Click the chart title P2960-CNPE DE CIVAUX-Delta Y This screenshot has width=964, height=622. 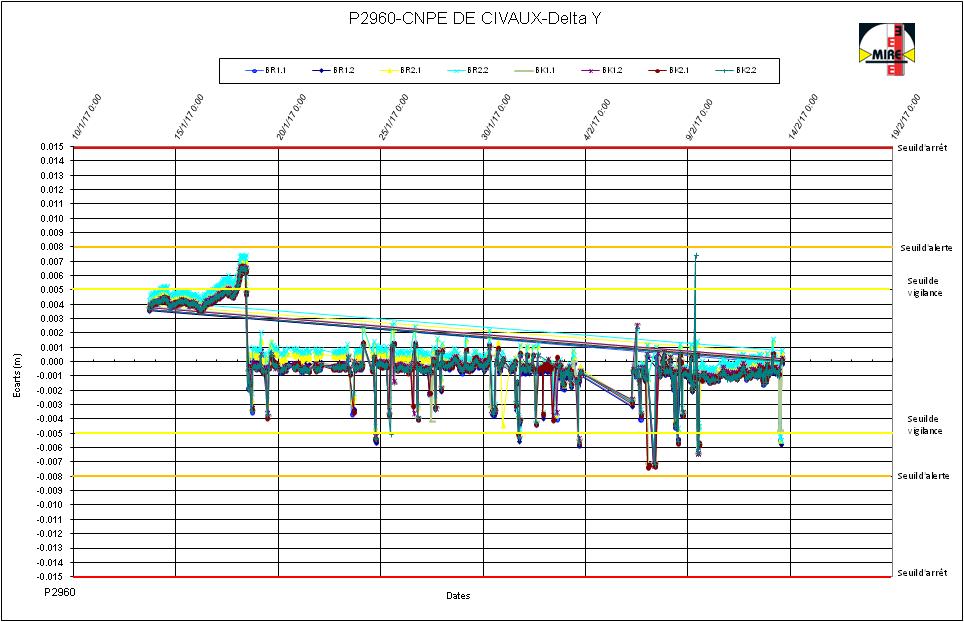click(x=475, y=19)
